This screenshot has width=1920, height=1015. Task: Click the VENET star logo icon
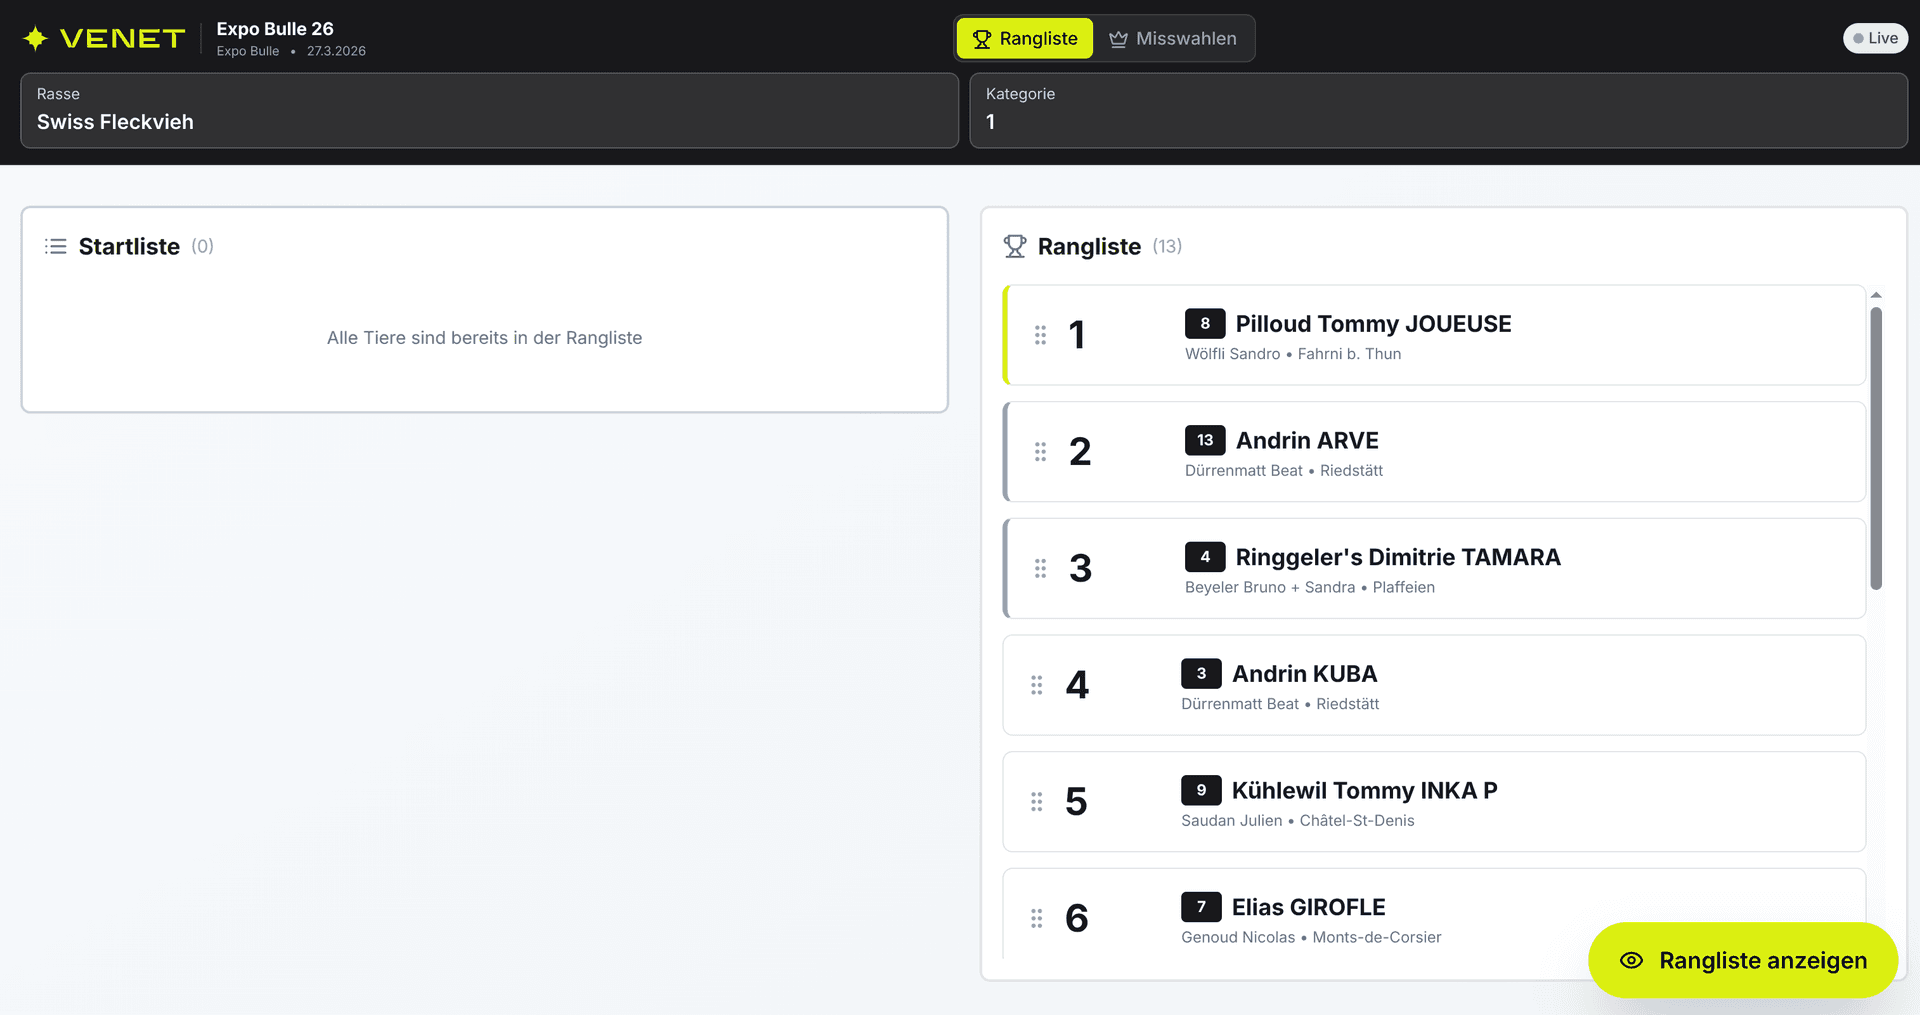click(36, 38)
